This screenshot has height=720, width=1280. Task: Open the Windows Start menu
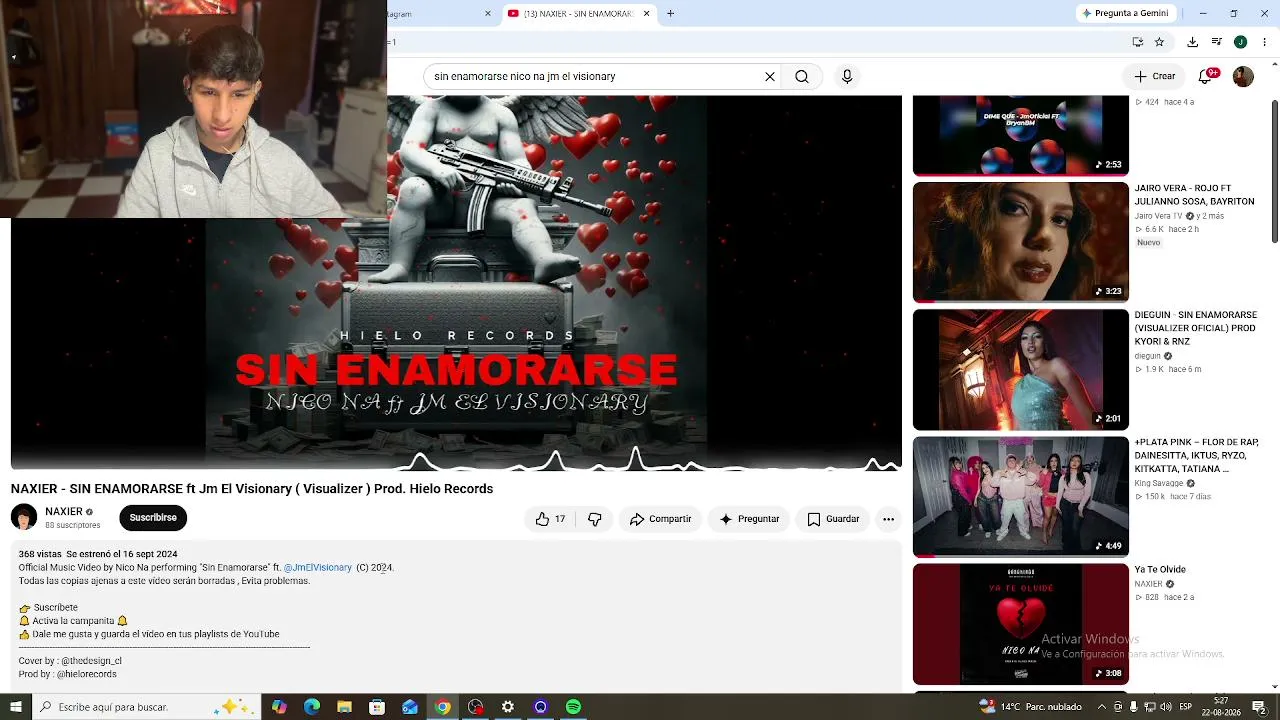click(x=16, y=707)
